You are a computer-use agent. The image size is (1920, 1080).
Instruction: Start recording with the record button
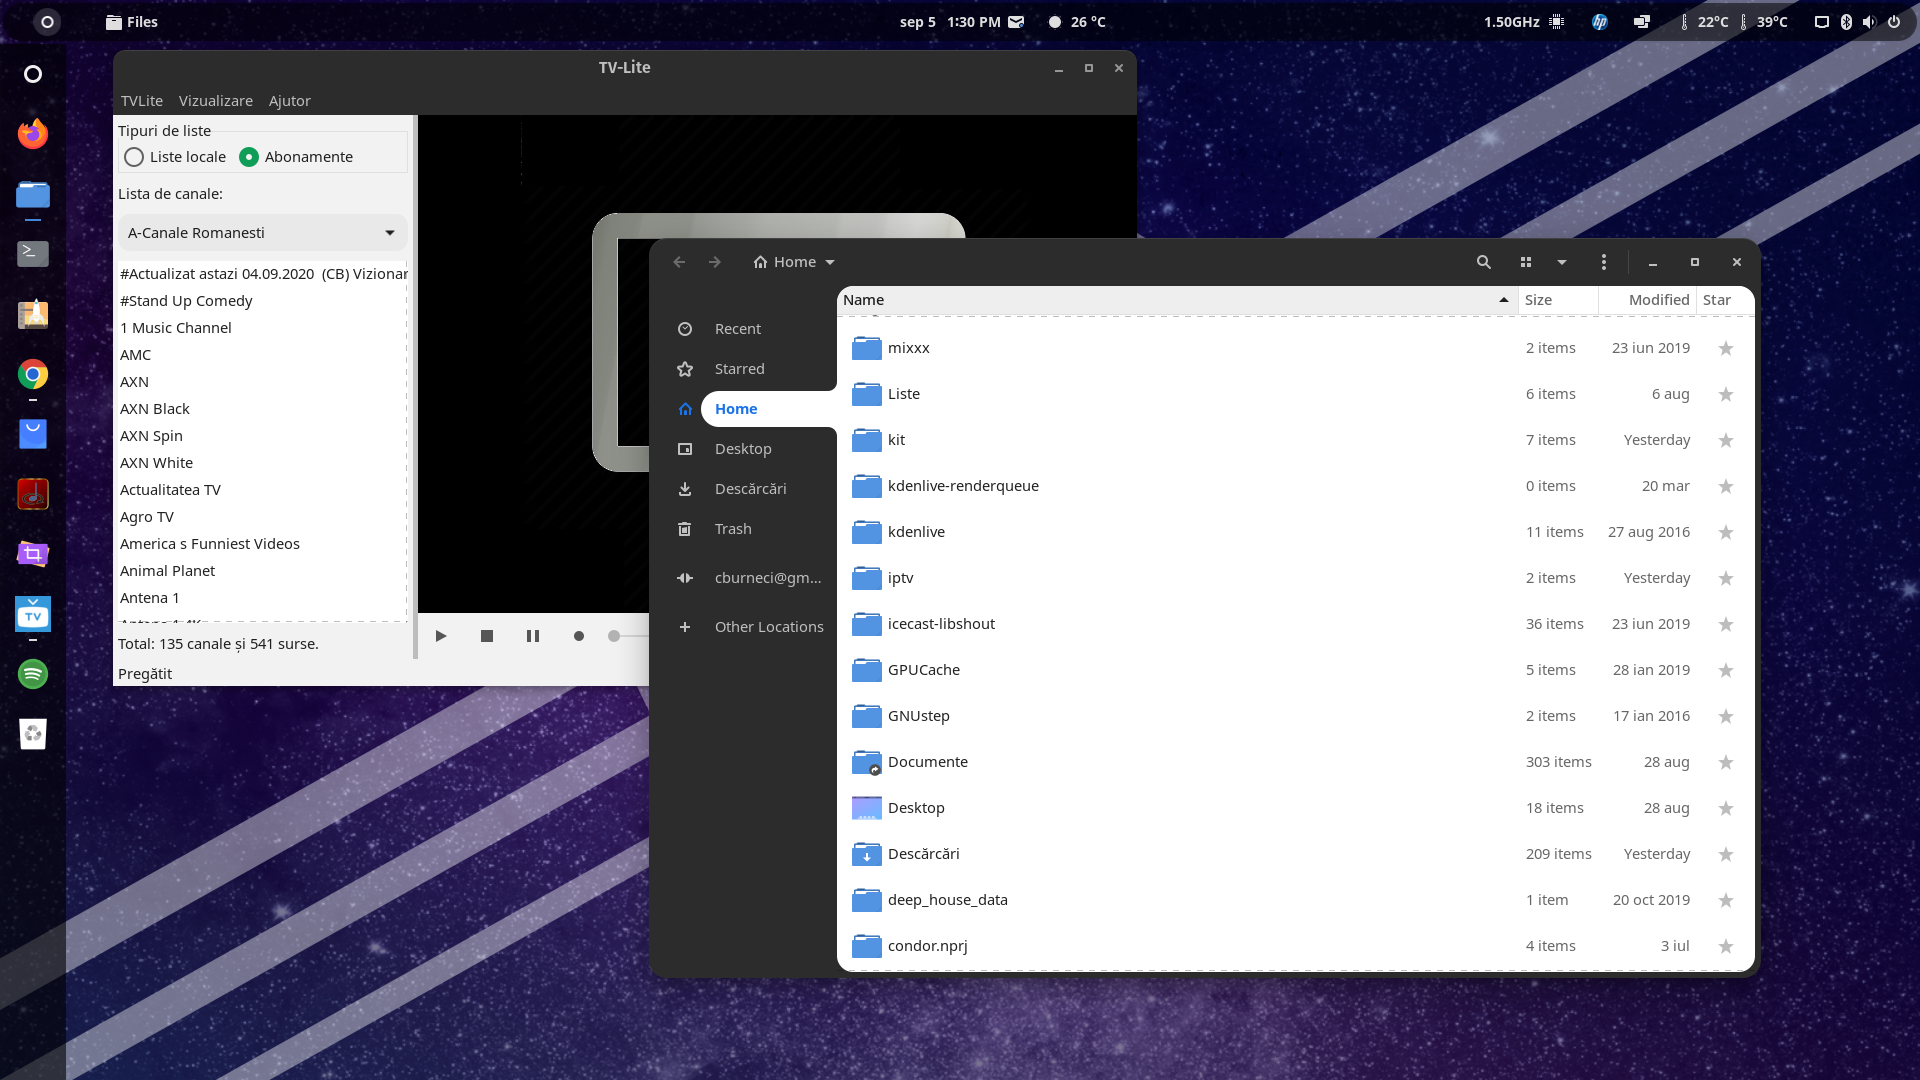(x=579, y=636)
